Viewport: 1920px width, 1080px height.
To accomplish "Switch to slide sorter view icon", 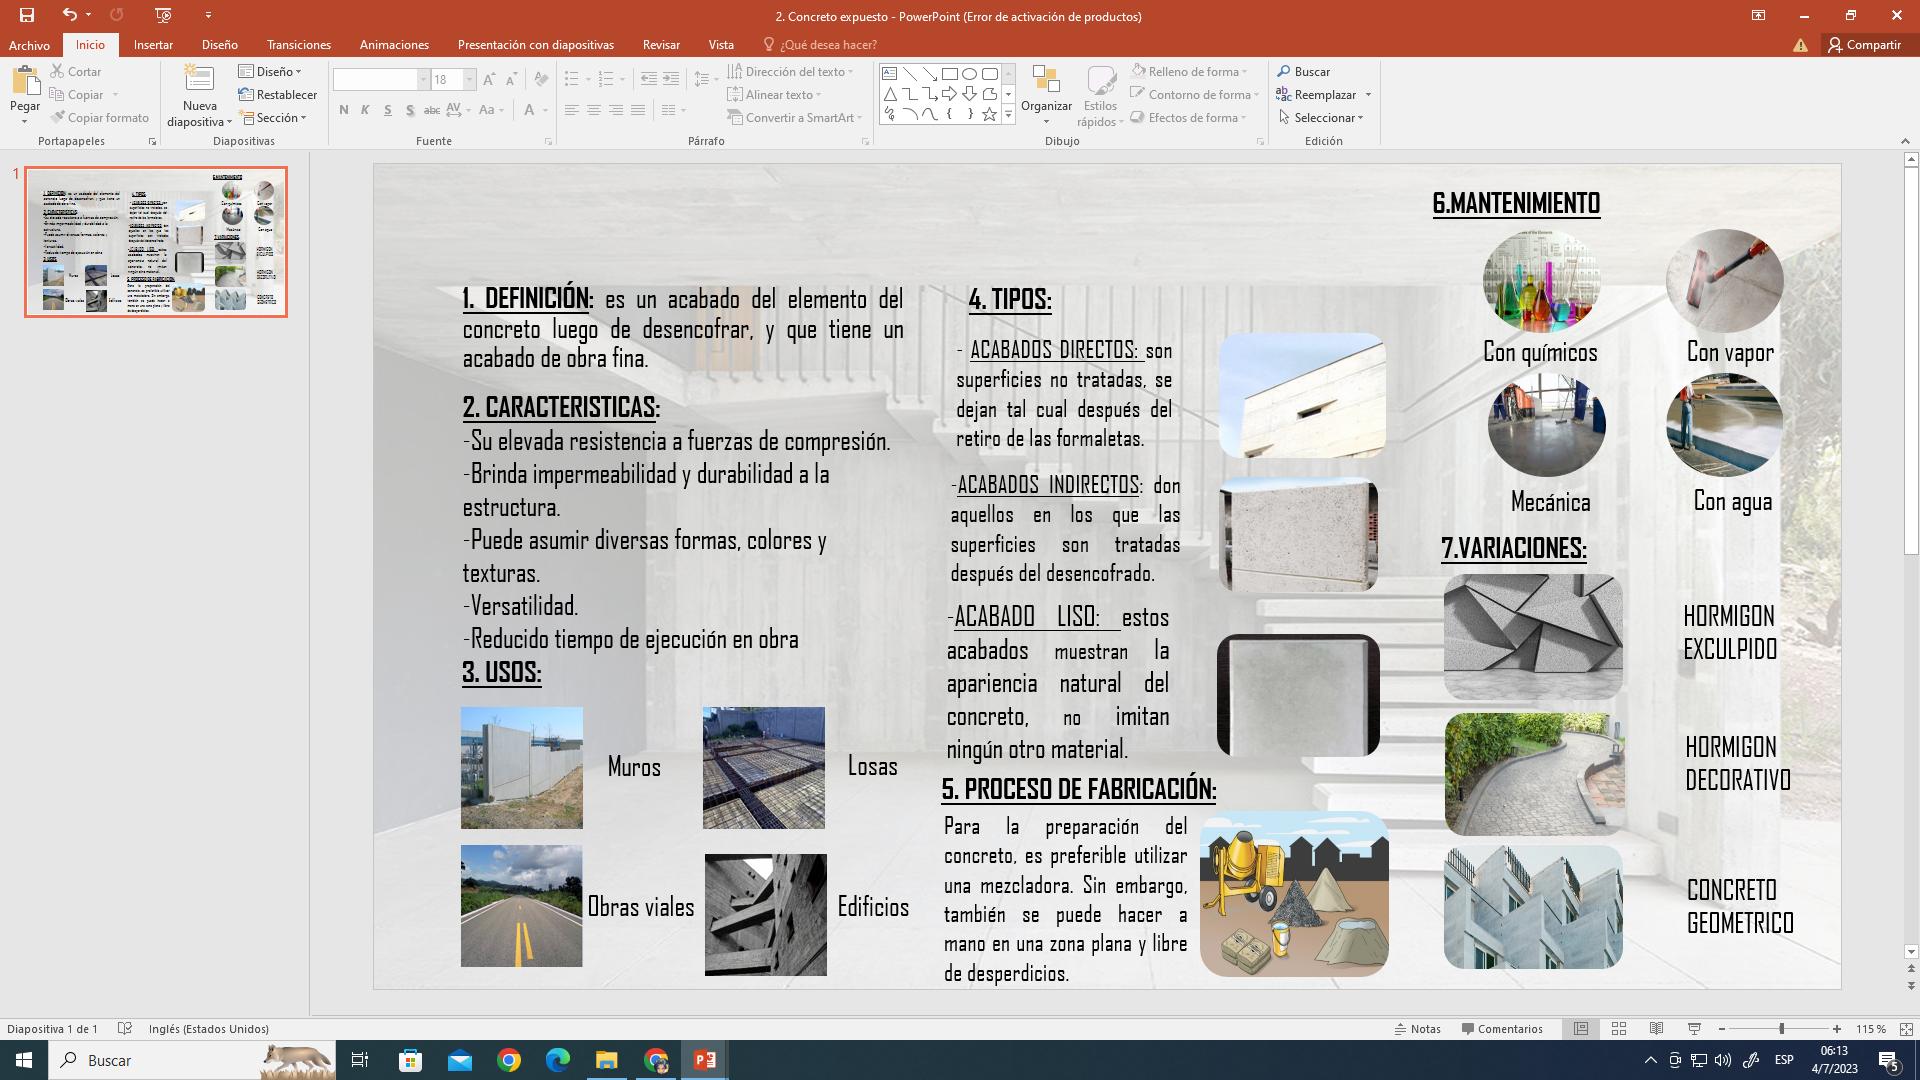I will coord(1619,1029).
